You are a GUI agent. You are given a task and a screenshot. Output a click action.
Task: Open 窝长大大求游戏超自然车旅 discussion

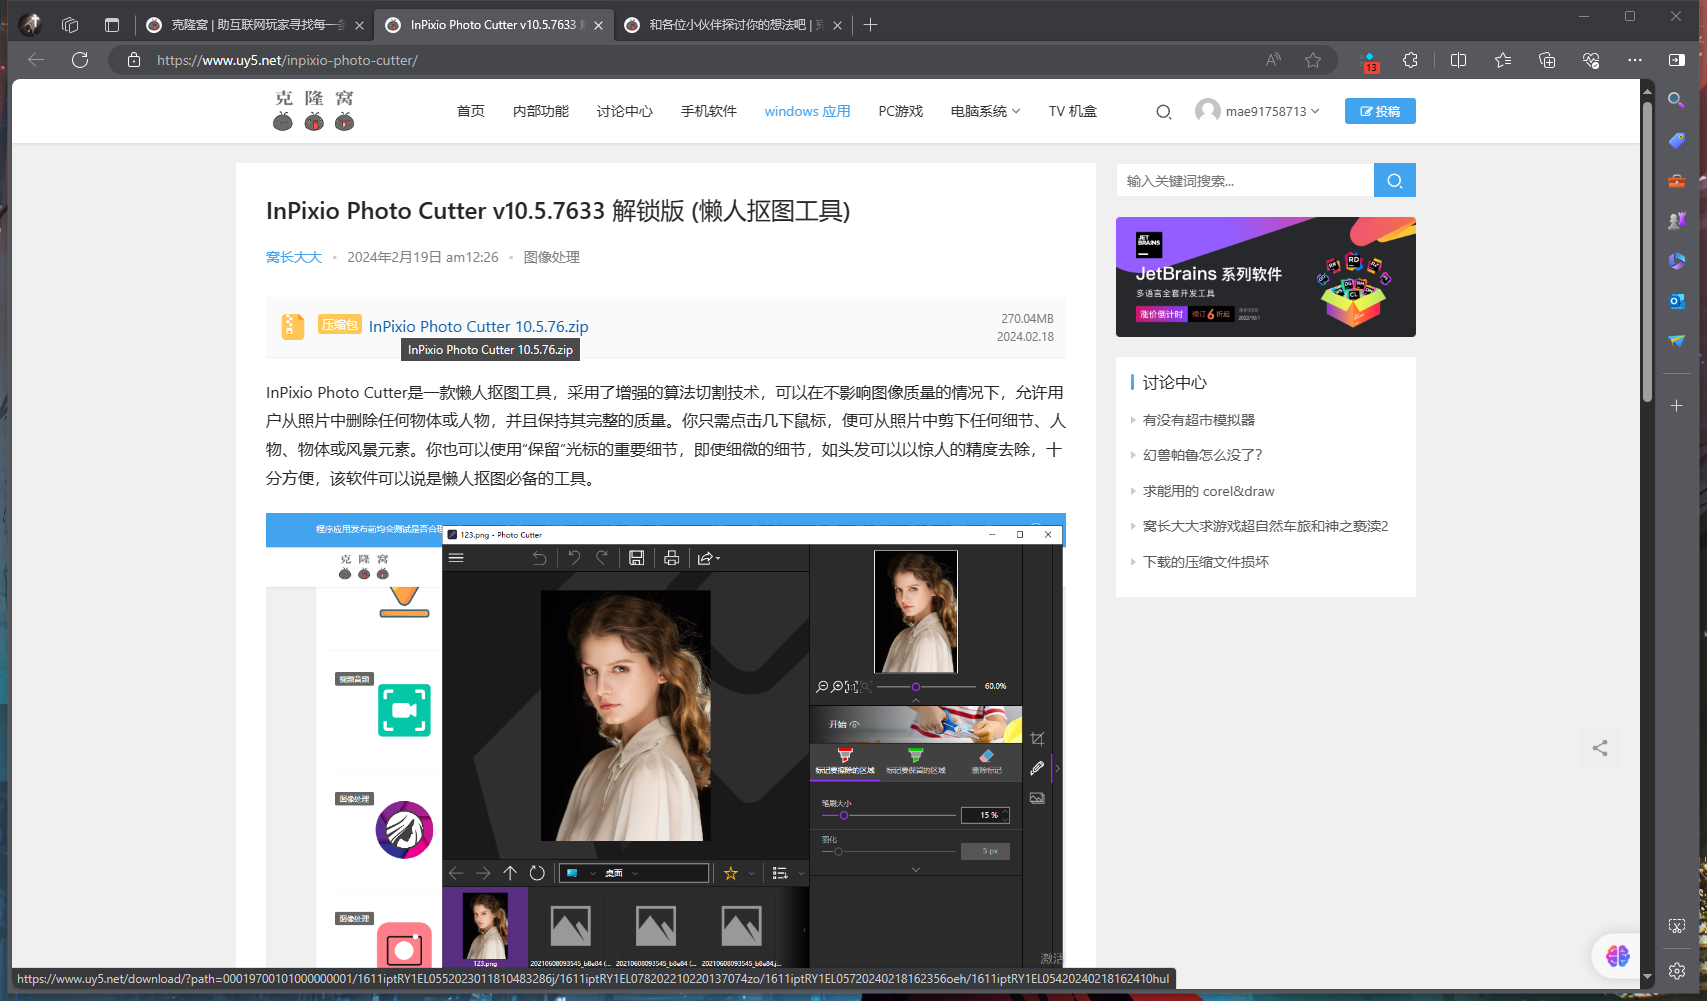point(1266,526)
